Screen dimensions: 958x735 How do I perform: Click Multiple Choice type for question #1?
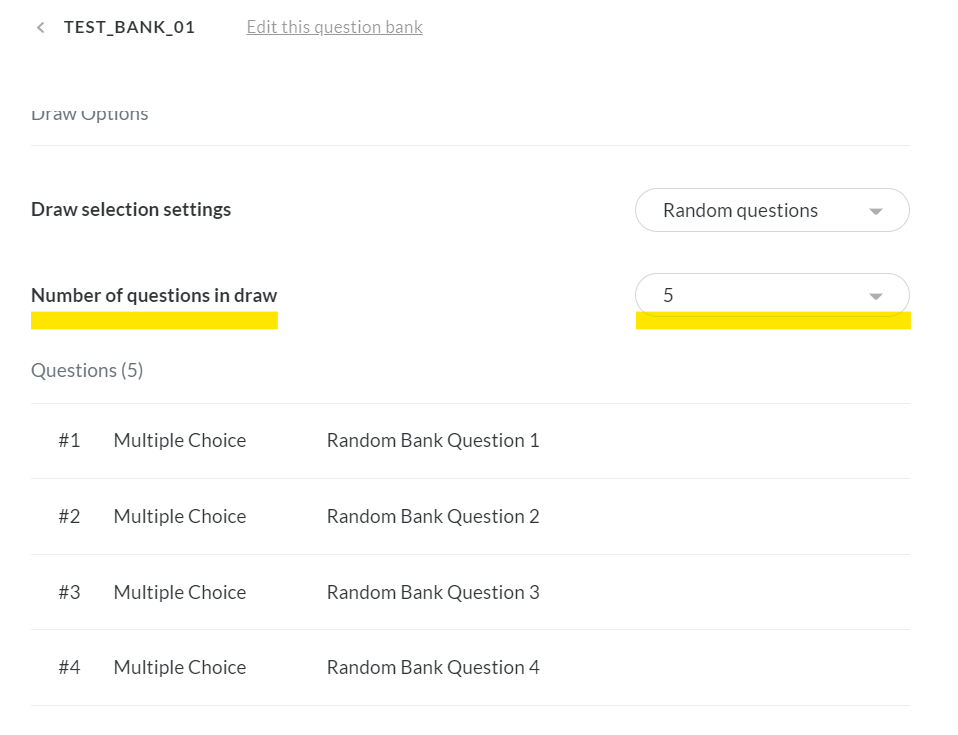(180, 441)
